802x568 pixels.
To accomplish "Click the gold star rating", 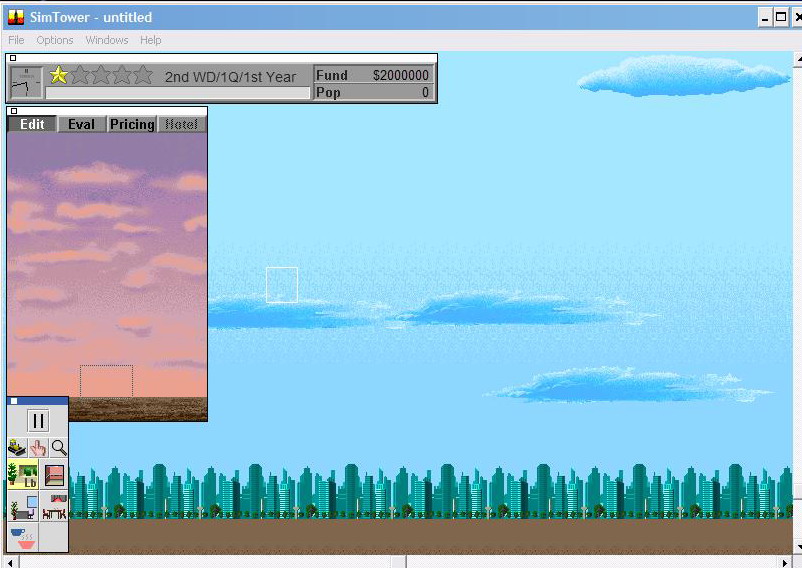I will tap(59, 75).
